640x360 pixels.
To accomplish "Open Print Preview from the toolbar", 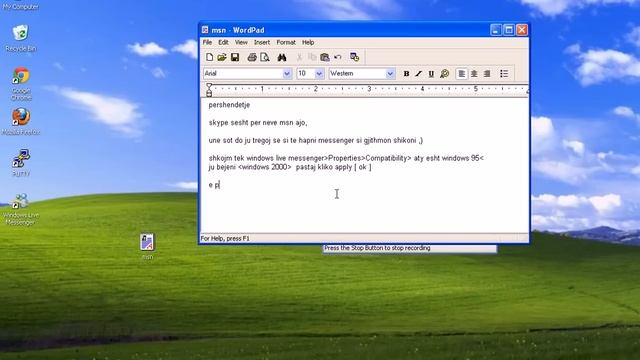I will 265,58.
